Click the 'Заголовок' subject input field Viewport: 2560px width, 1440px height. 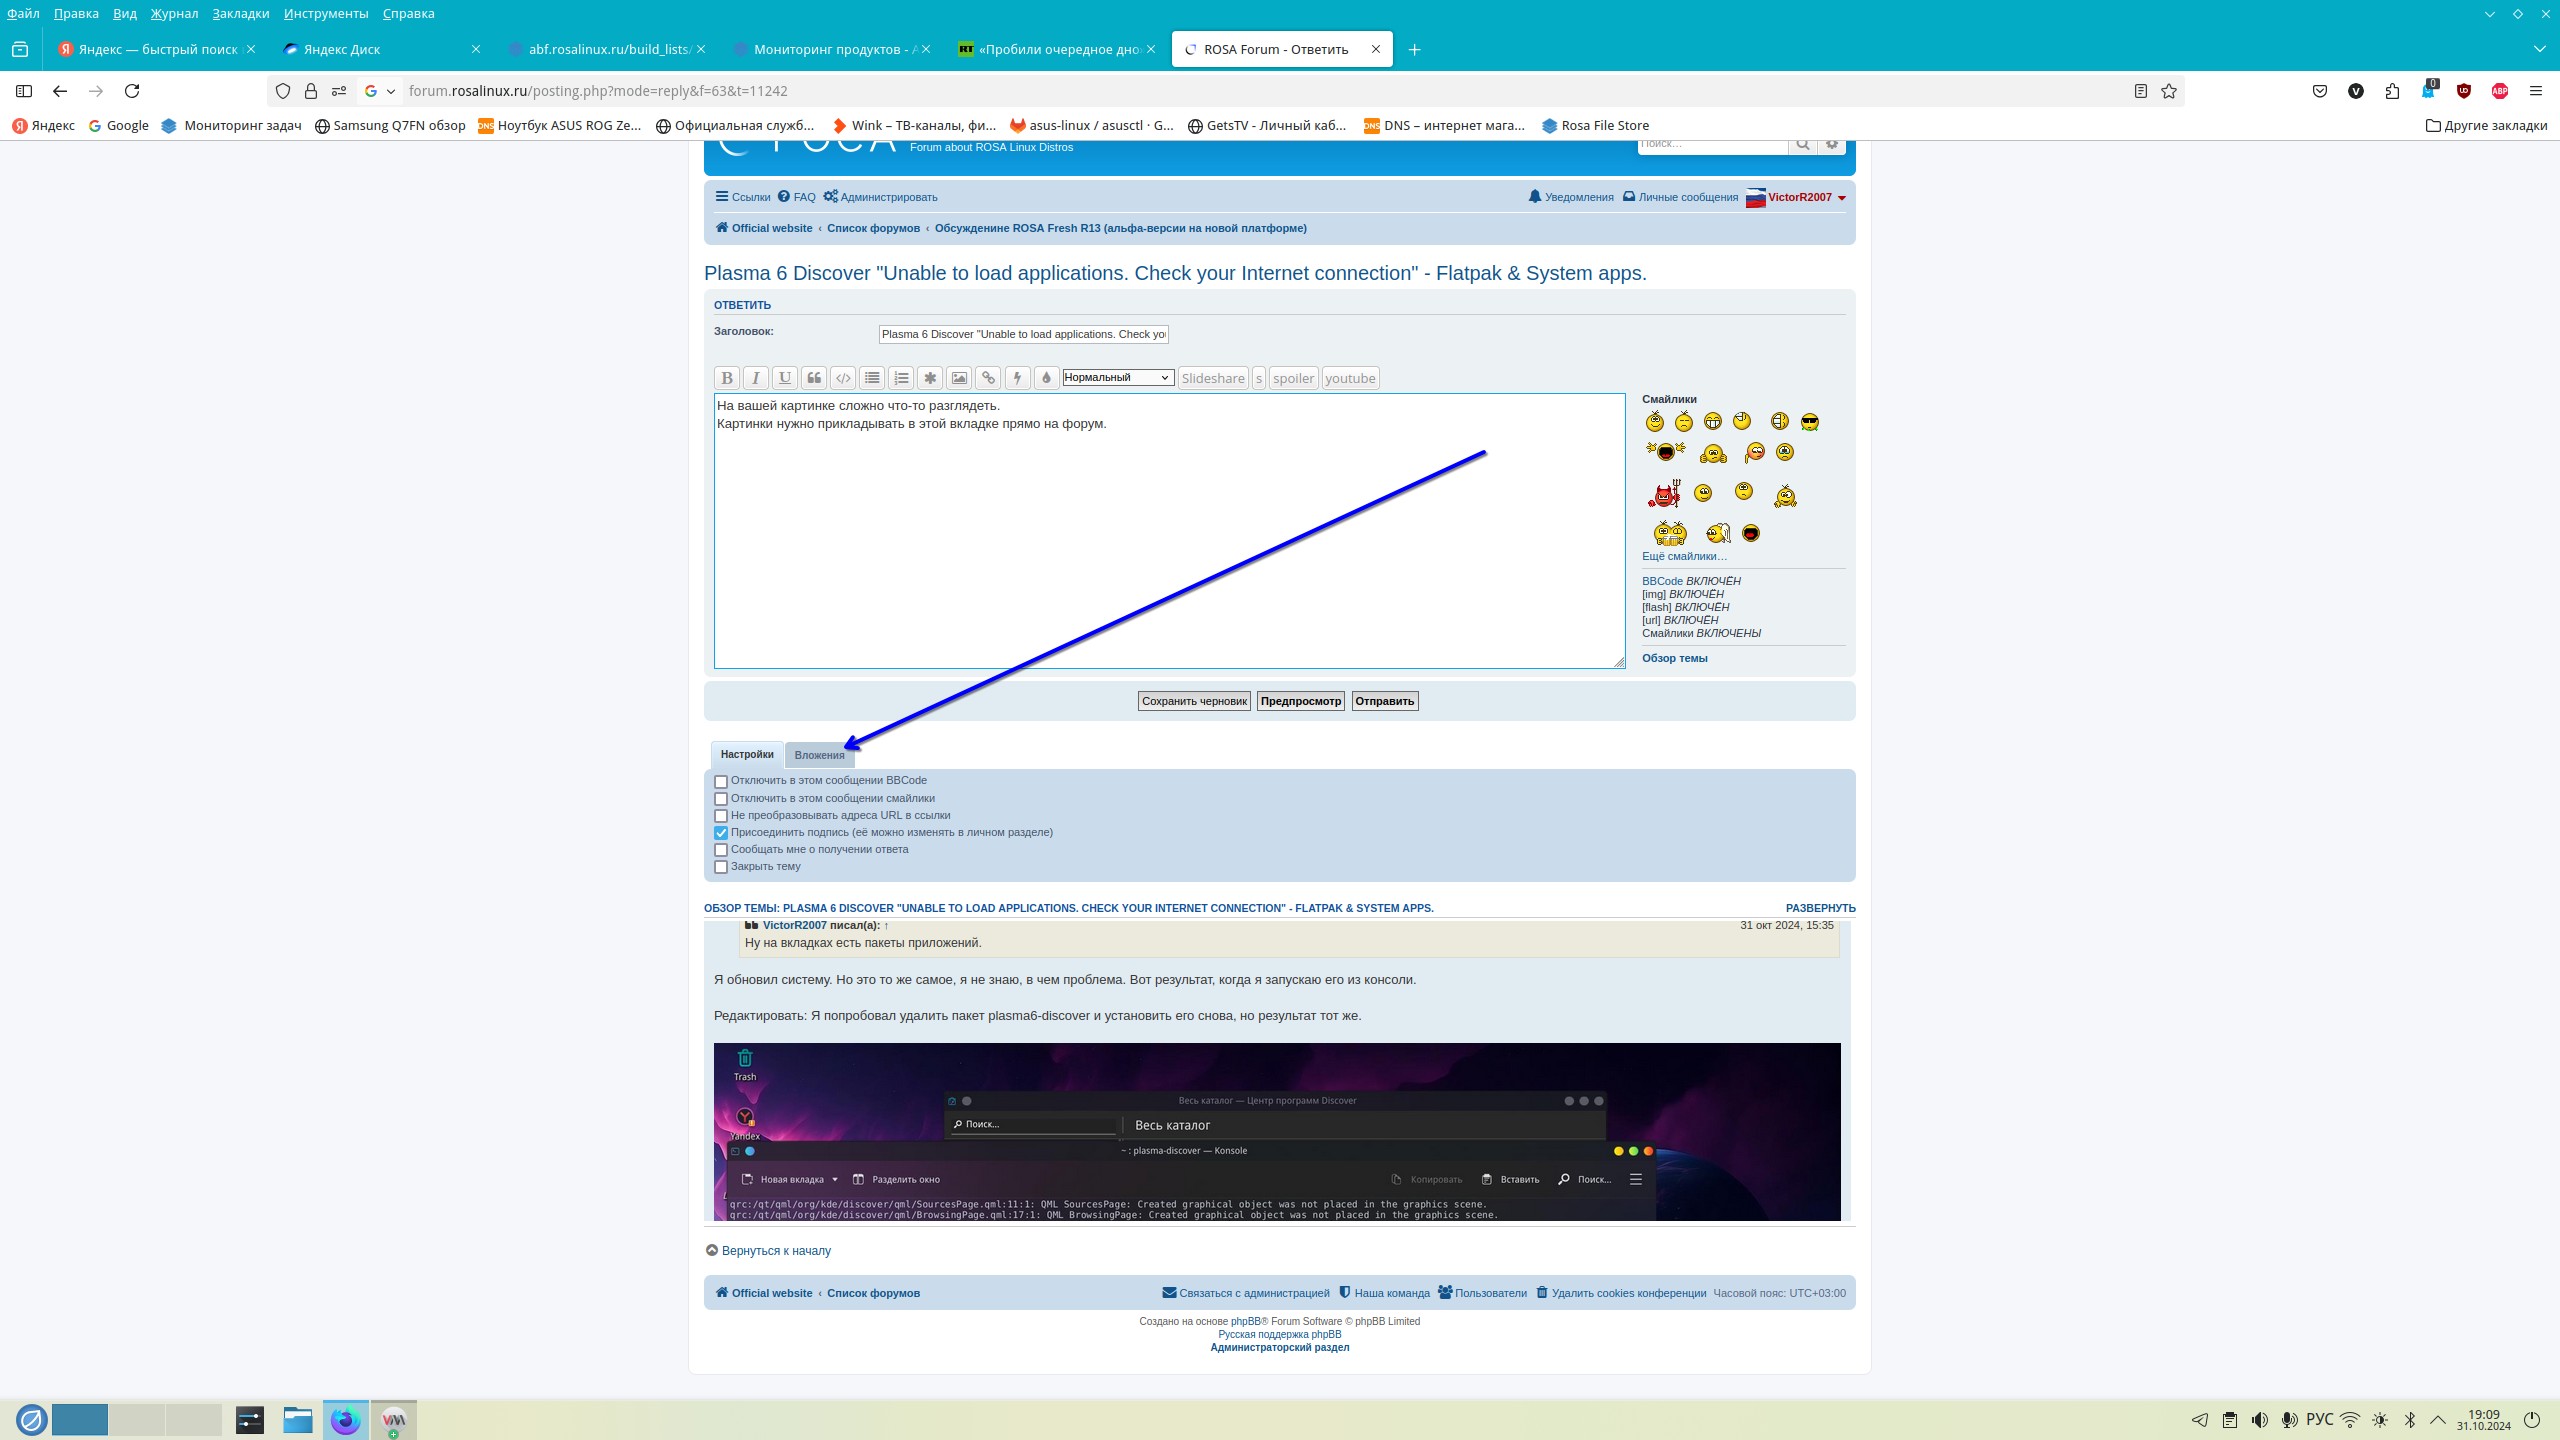coord(1023,334)
